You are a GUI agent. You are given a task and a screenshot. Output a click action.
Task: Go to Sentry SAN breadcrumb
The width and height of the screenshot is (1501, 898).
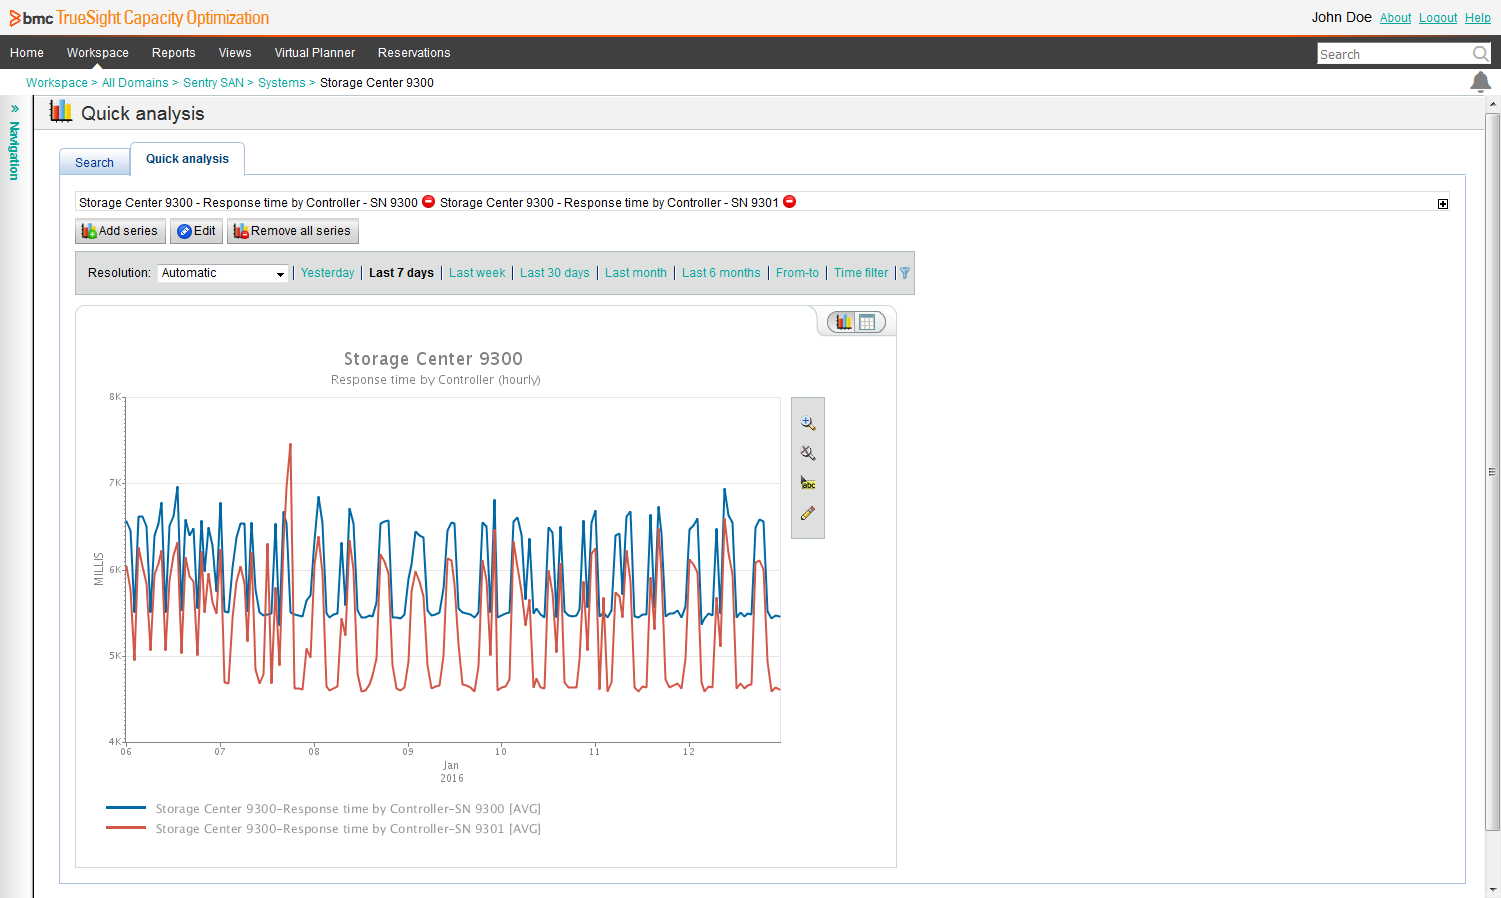pos(213,83)
